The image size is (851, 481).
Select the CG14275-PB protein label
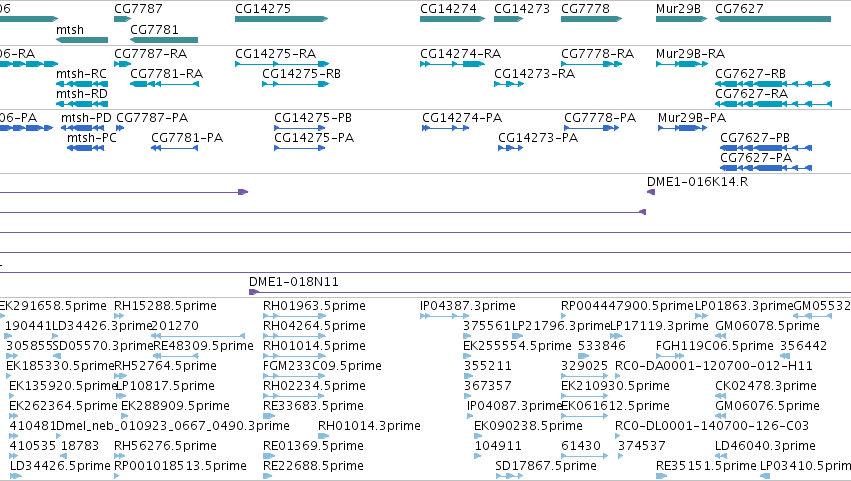(313, 118)
